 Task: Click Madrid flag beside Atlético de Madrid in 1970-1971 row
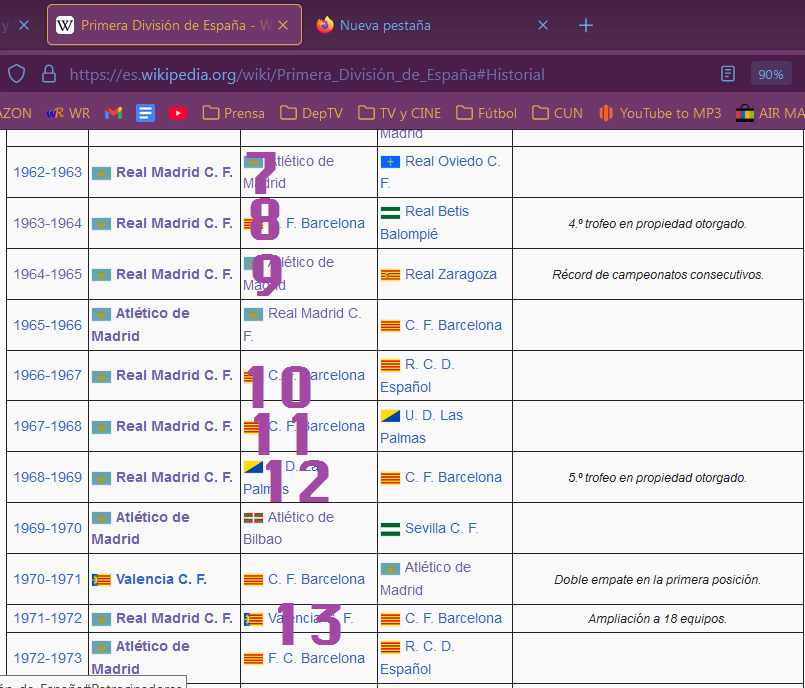(390, 568)
